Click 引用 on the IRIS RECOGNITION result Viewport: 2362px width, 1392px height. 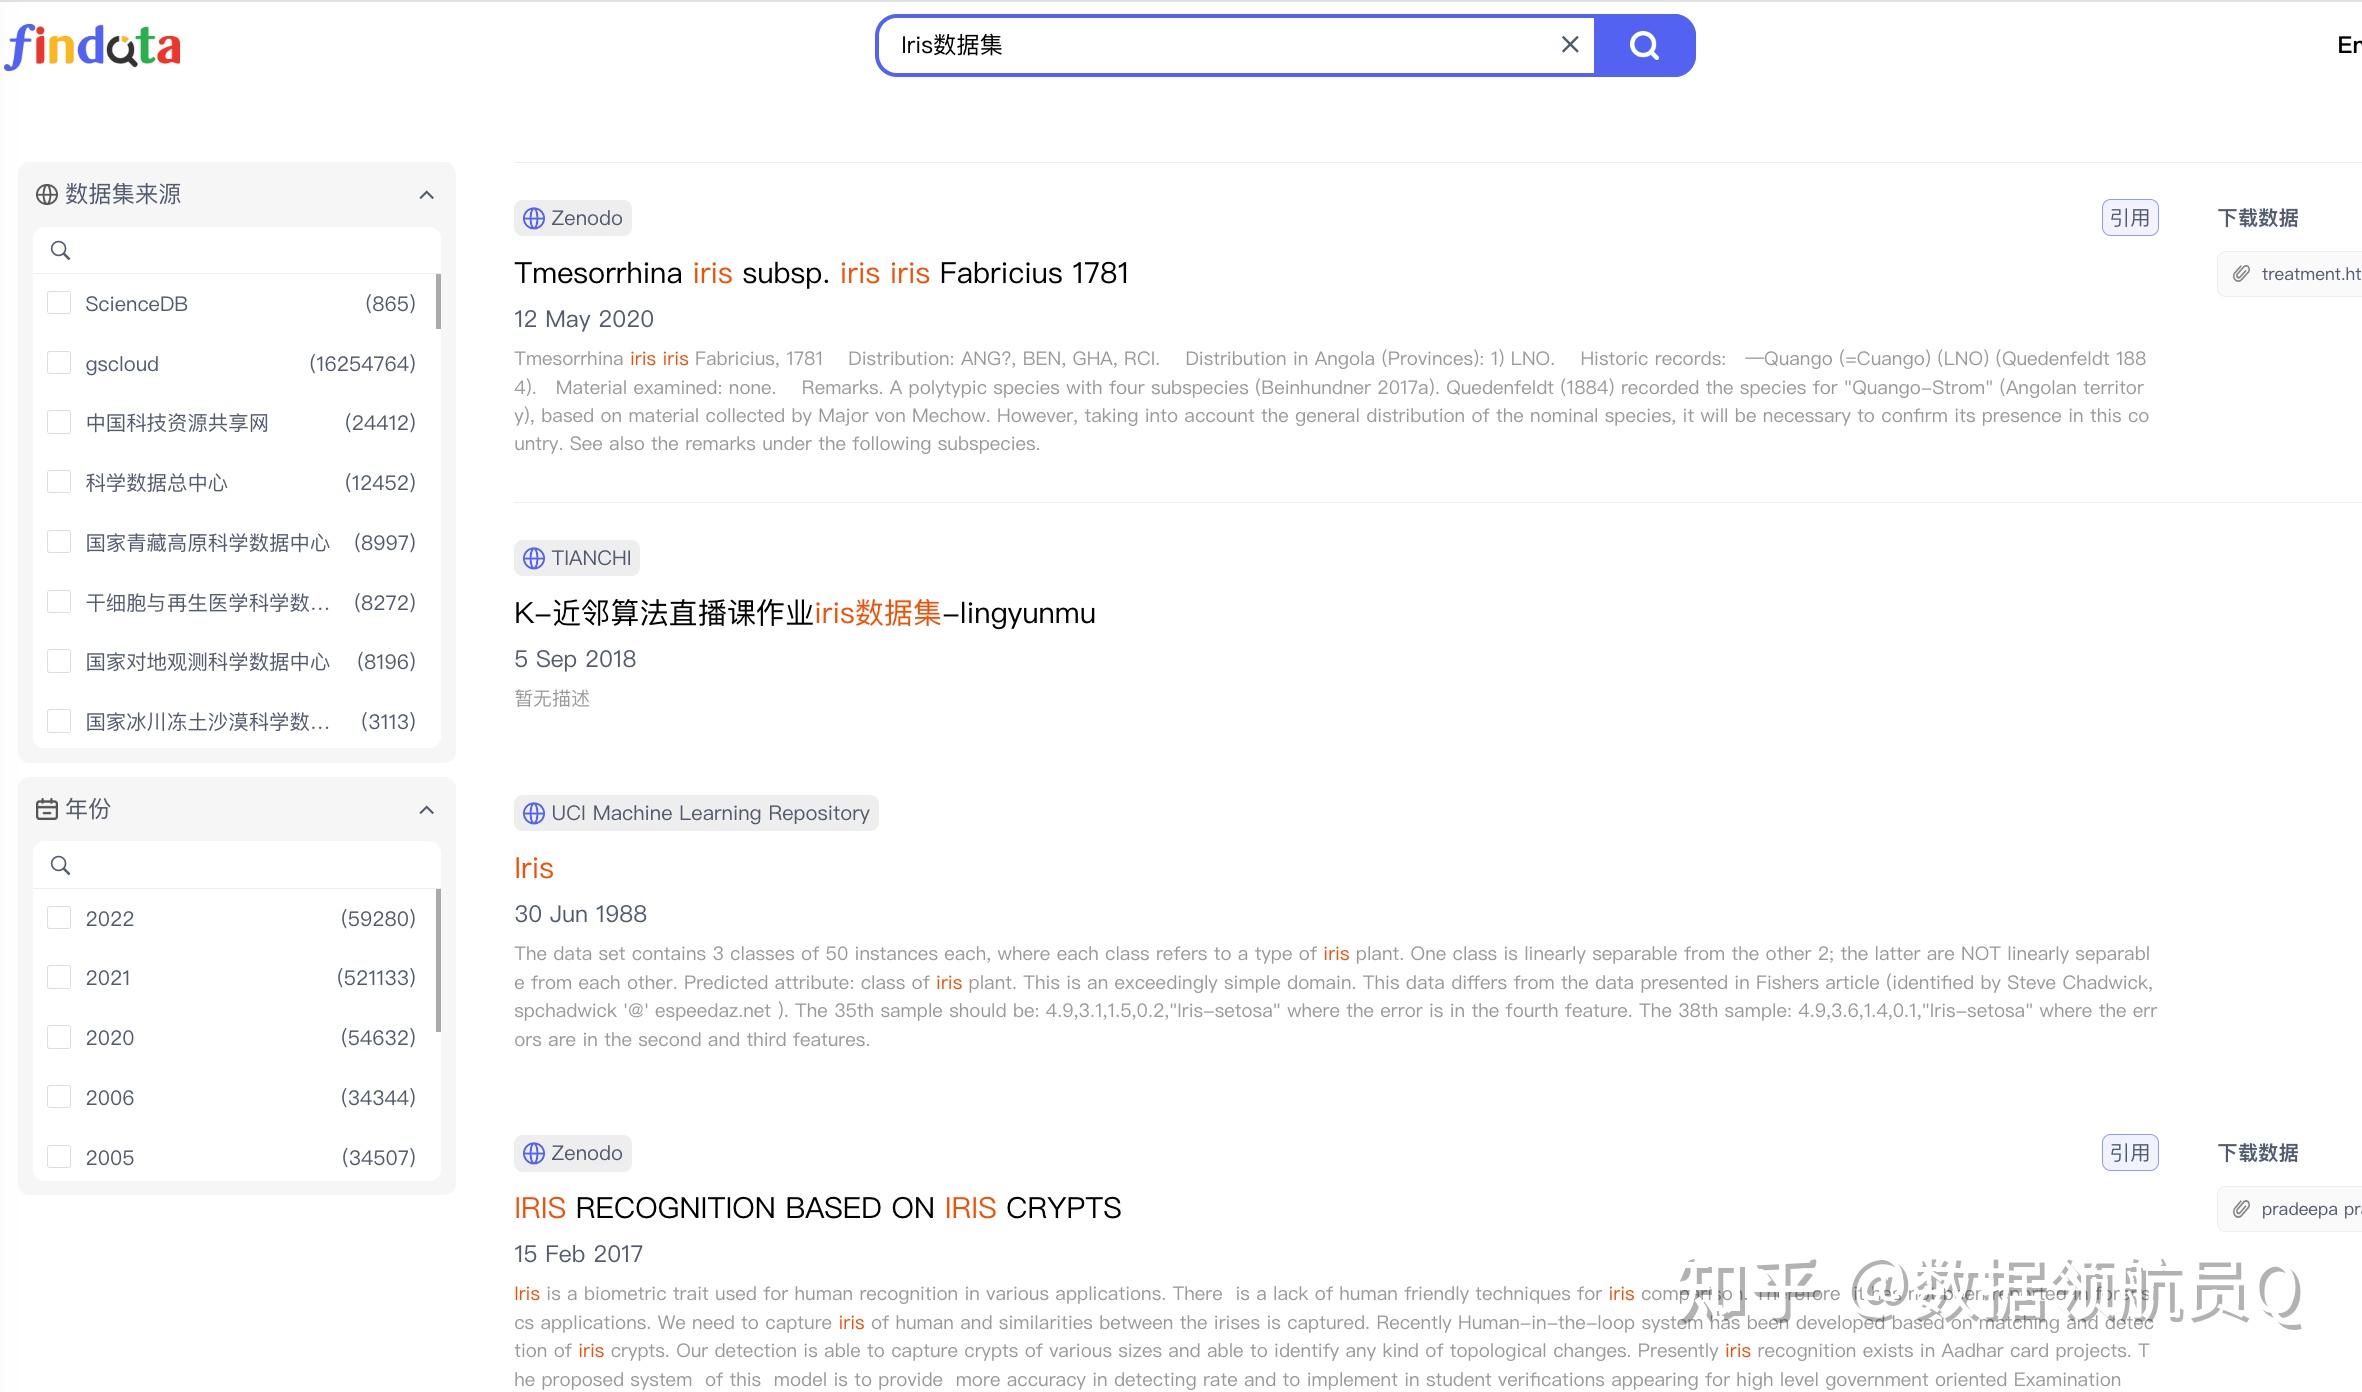pyautogui.click(x=2129, y=1152)
